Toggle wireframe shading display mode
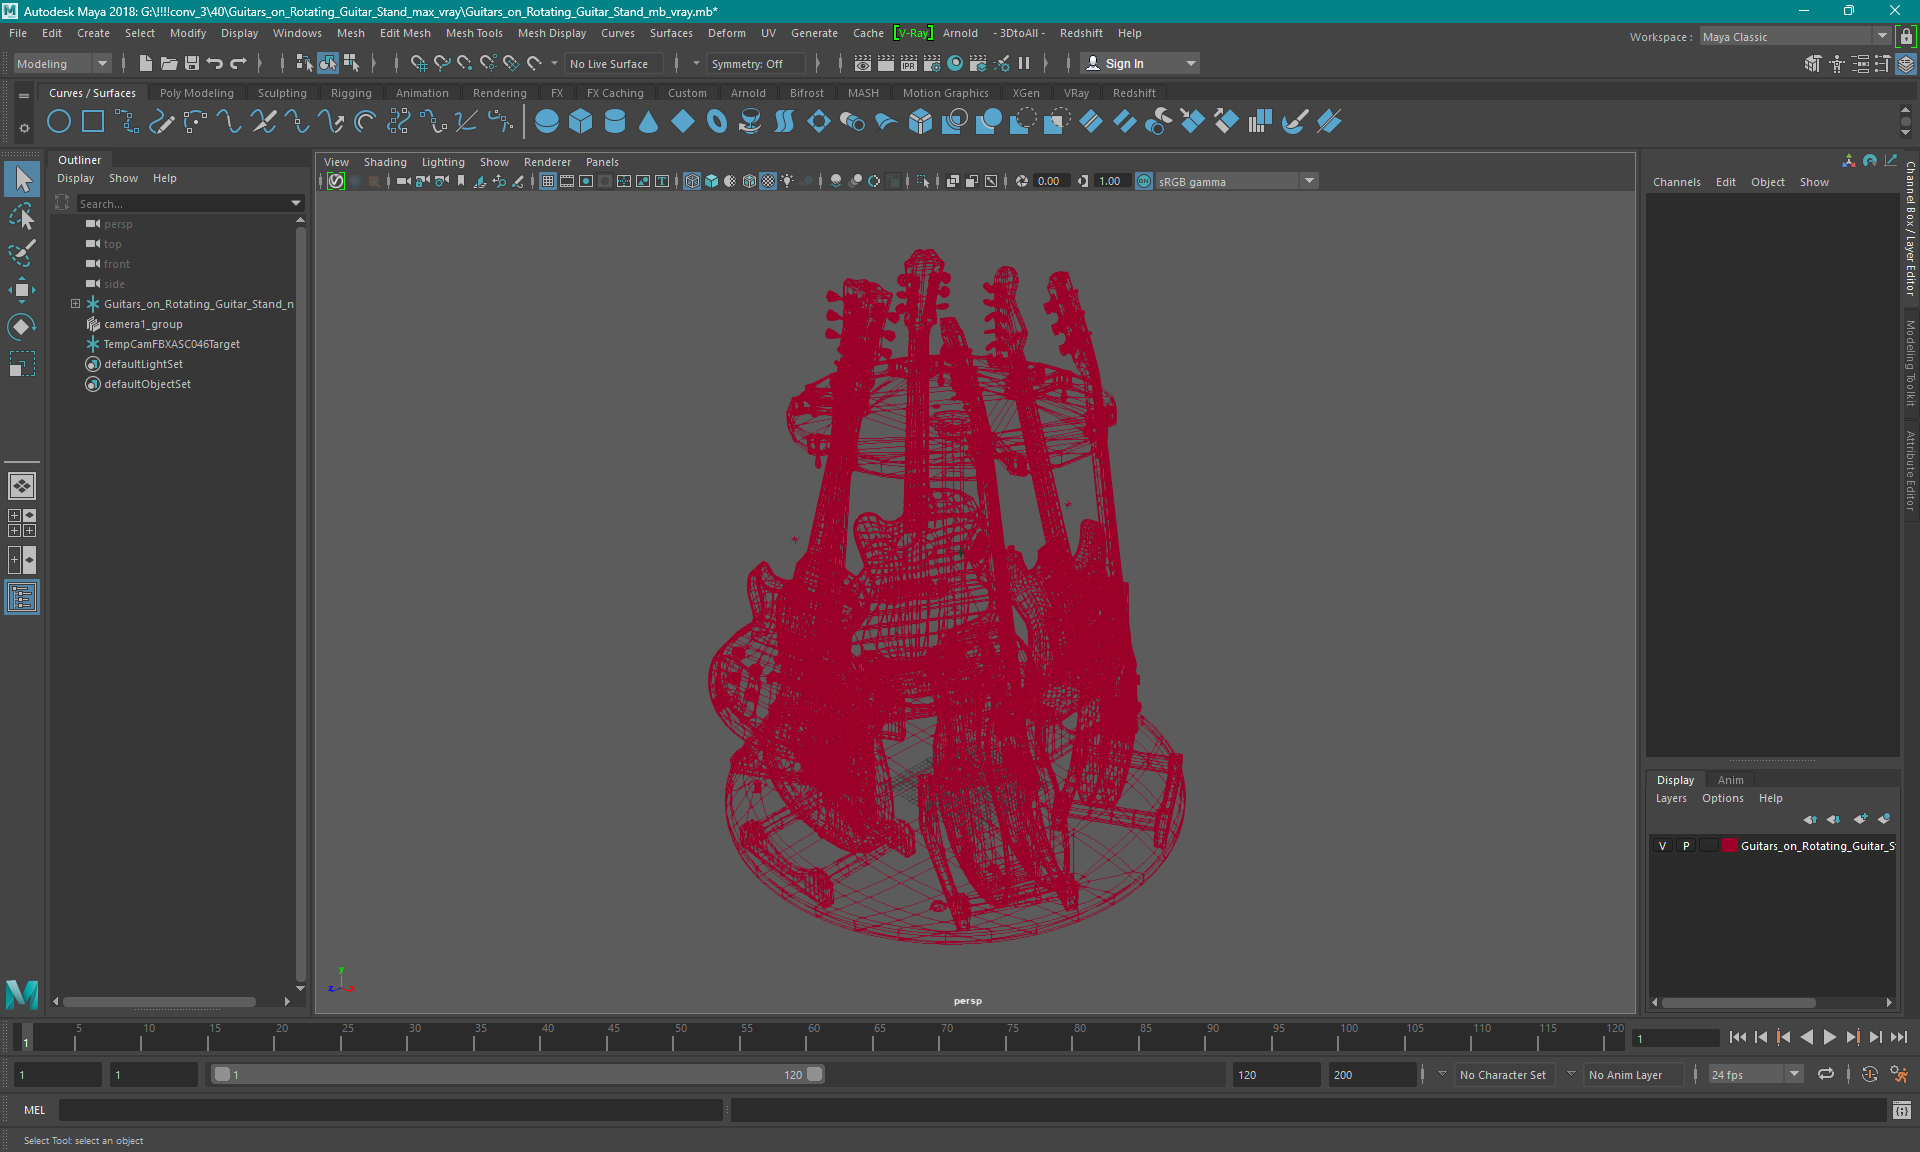The image size is (1920, 1152). [x=693, y=180]
